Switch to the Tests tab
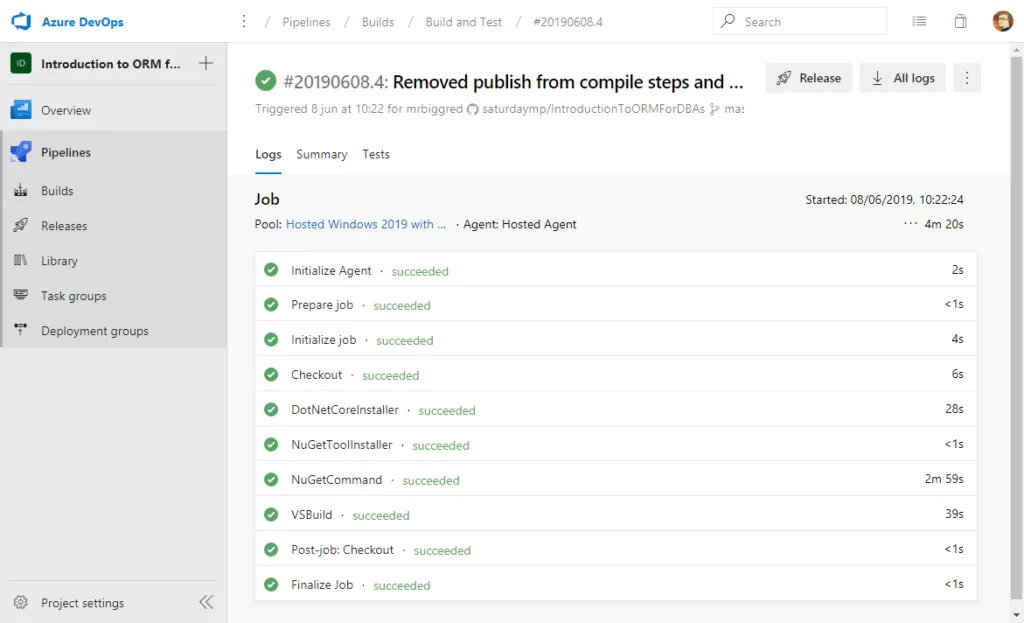 (x=376, y=155)
